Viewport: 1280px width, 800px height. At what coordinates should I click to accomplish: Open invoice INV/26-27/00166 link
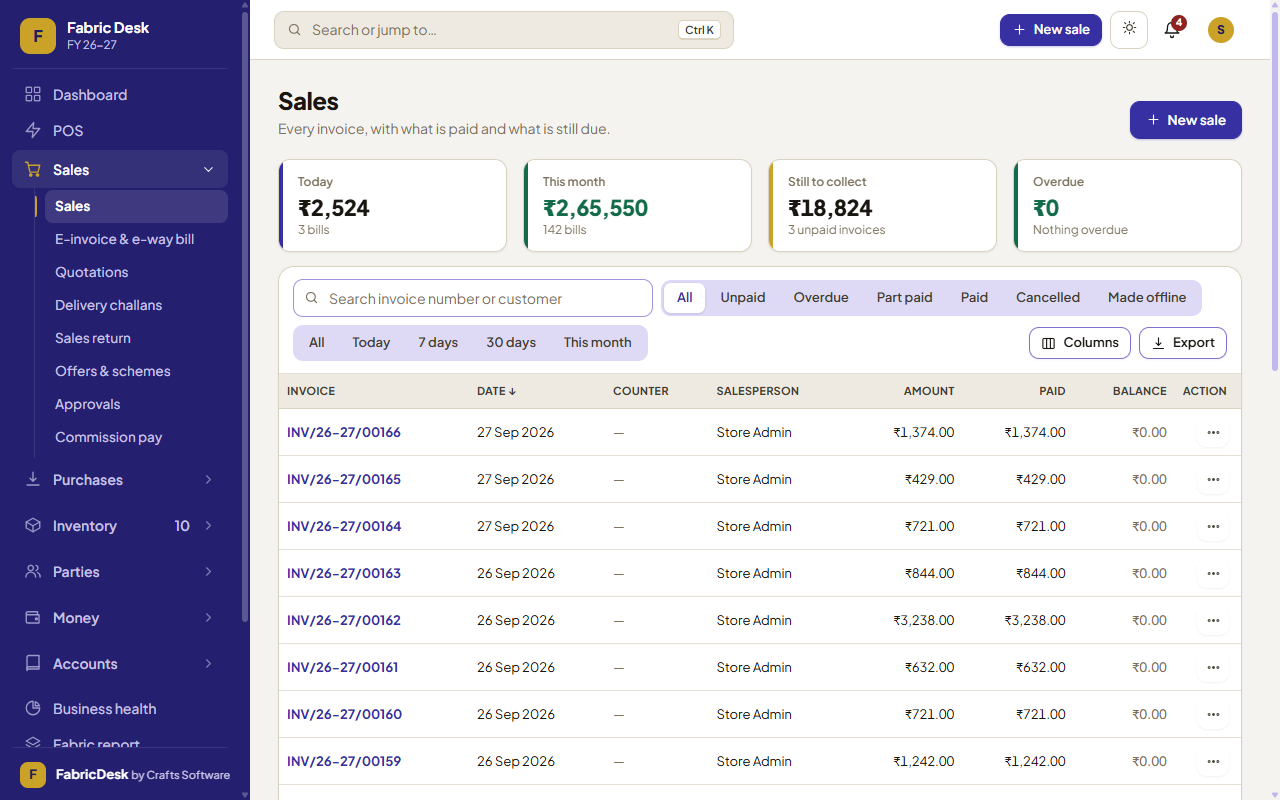[344, 433]
